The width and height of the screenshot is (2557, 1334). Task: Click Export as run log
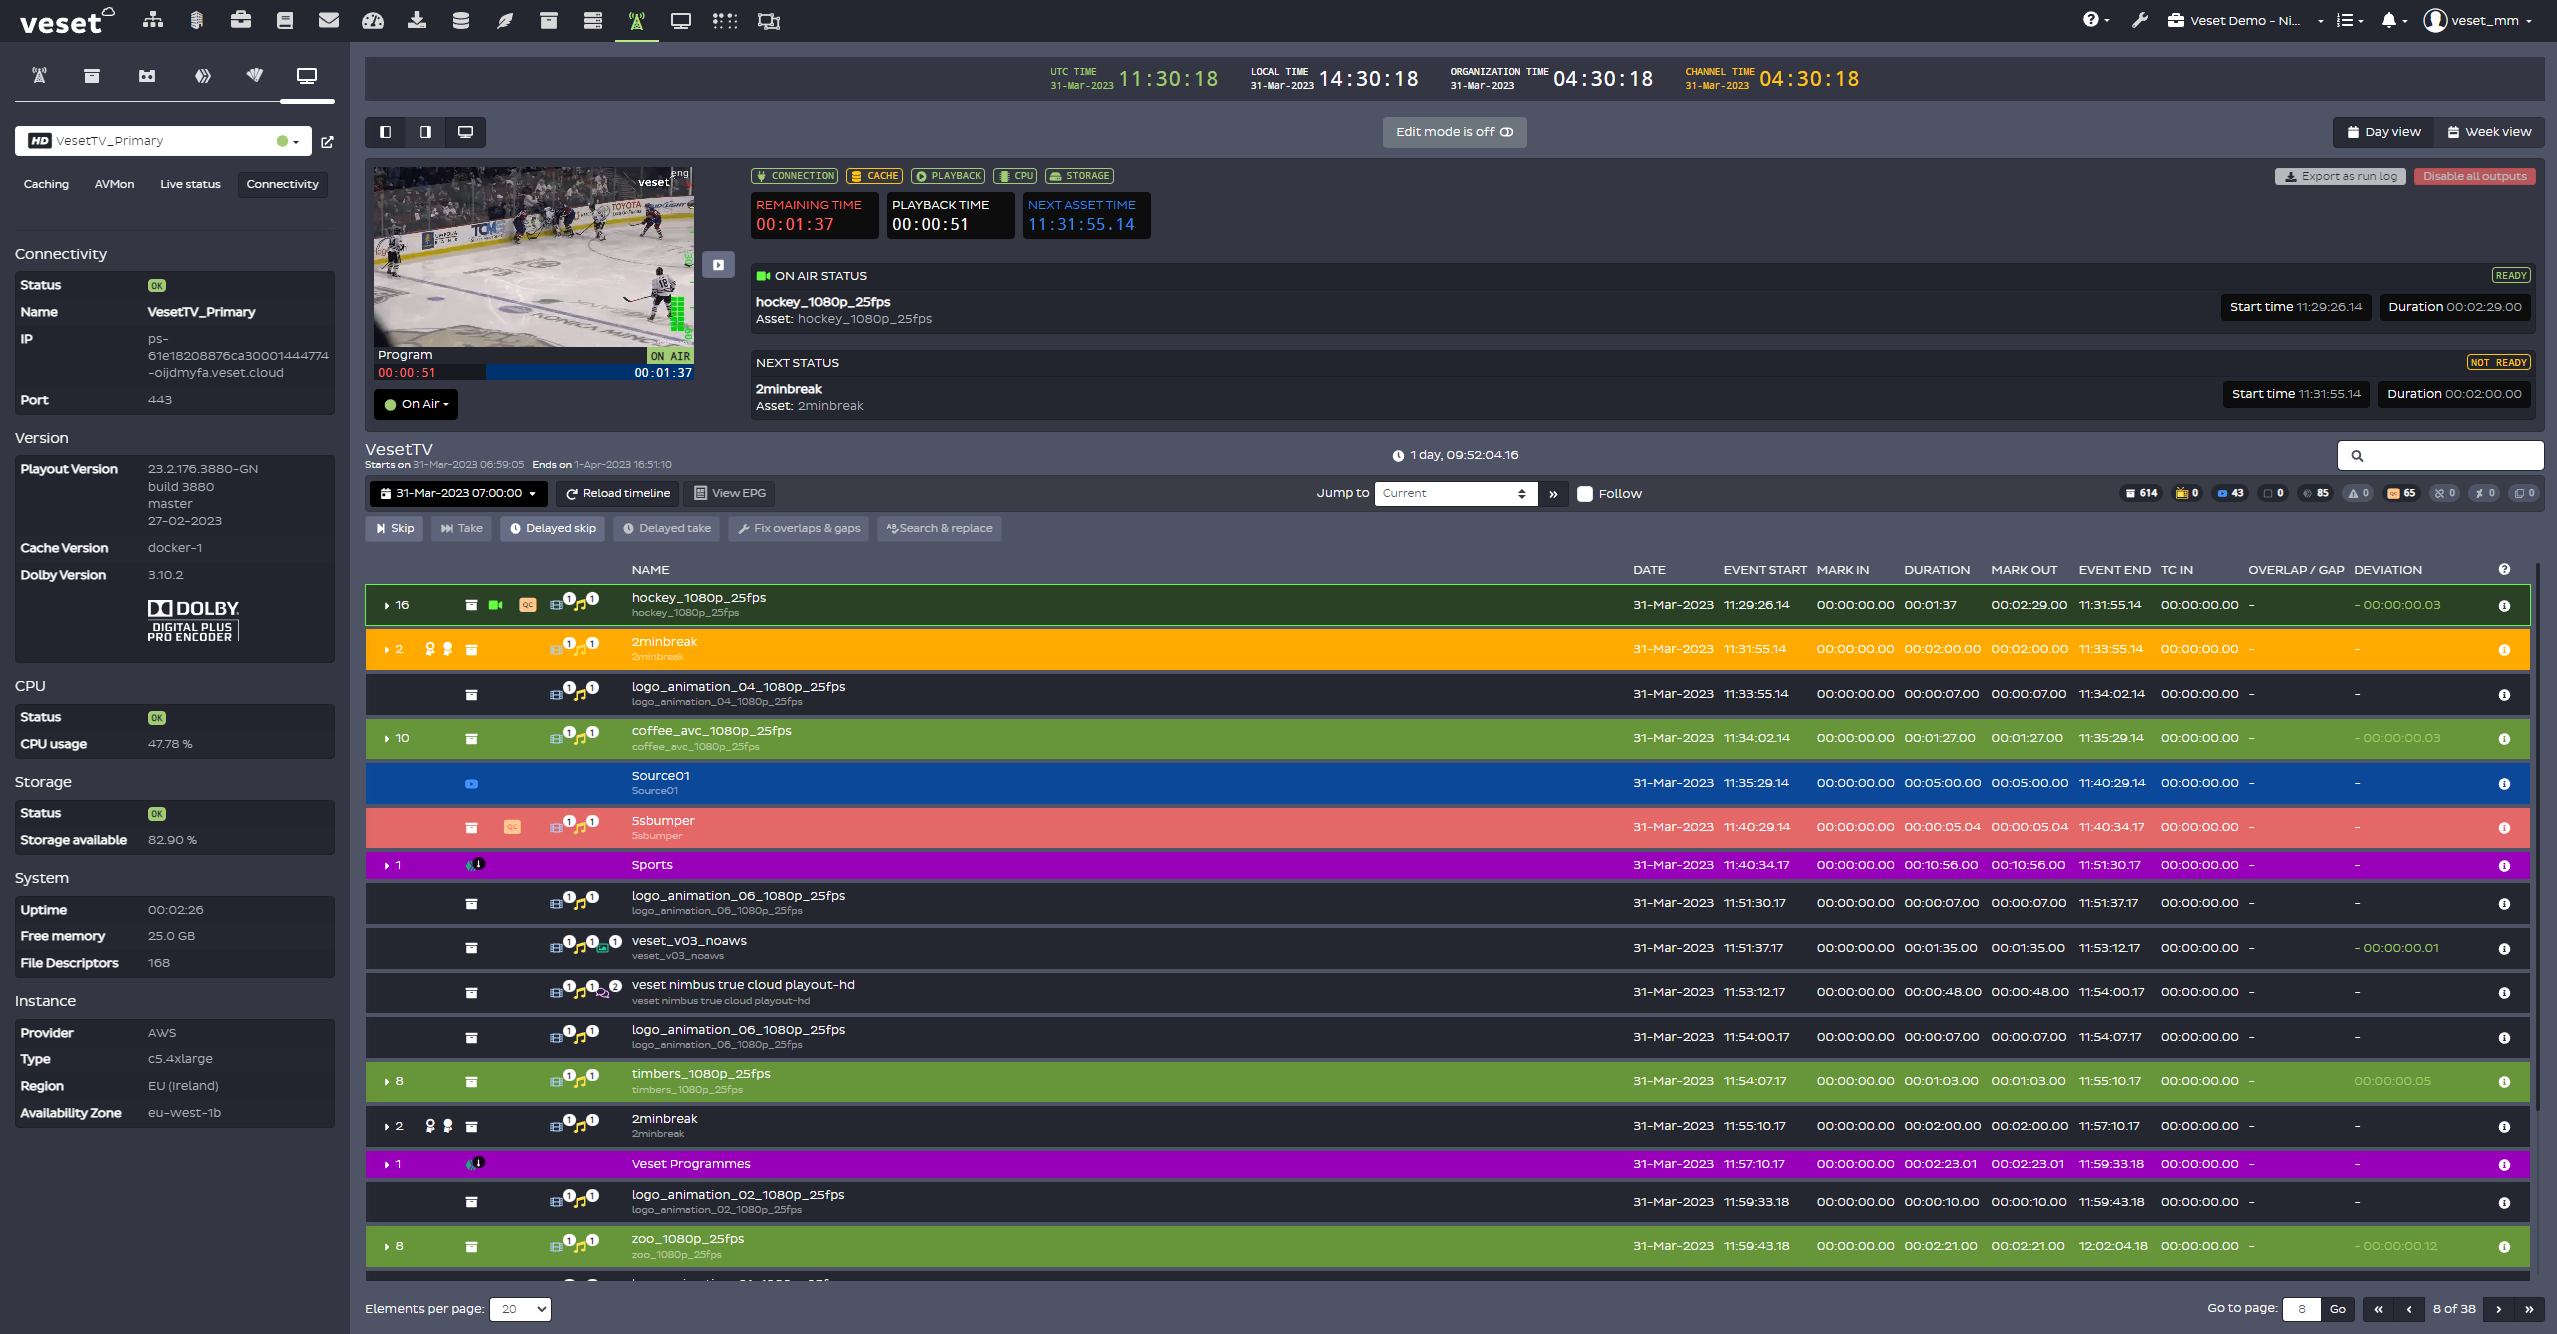(x=2340, y=176)
